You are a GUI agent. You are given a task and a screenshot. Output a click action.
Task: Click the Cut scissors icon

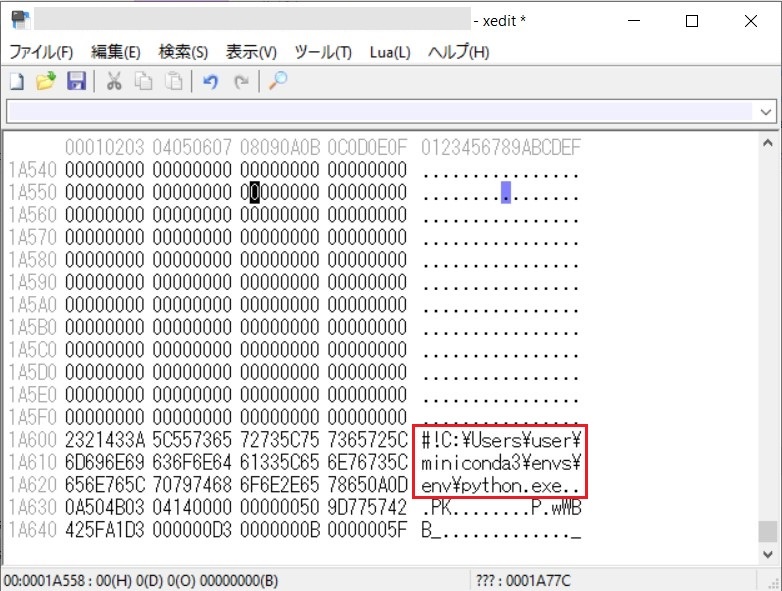click(x=114, y=81)
